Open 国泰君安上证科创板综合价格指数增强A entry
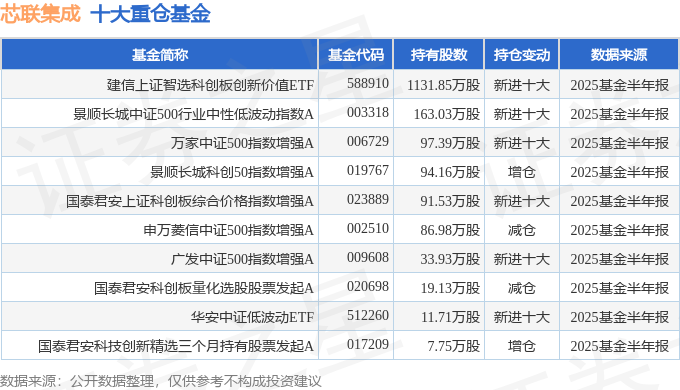Image resolution: width=680 pixels, height=390 pixels. pyautogui.click(x=190, y=201)
